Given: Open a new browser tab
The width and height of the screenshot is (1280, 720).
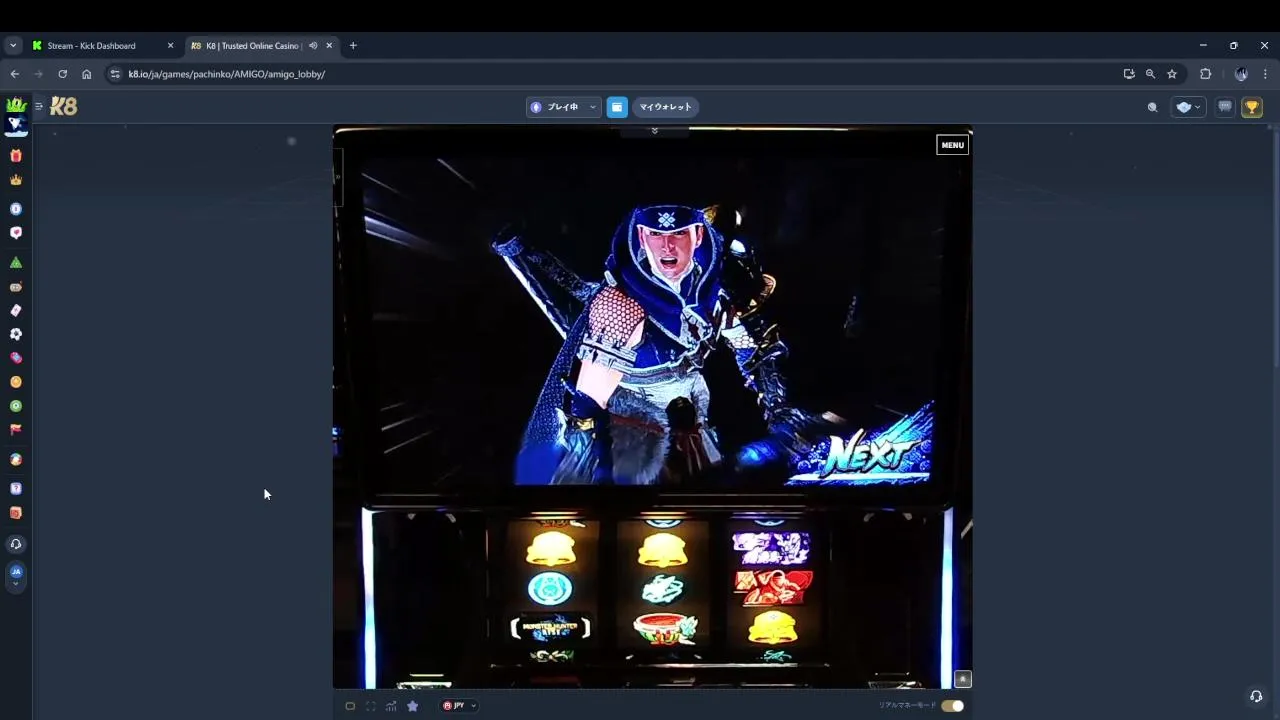Looking at the screenshot, I should click(x=353, y=45).
